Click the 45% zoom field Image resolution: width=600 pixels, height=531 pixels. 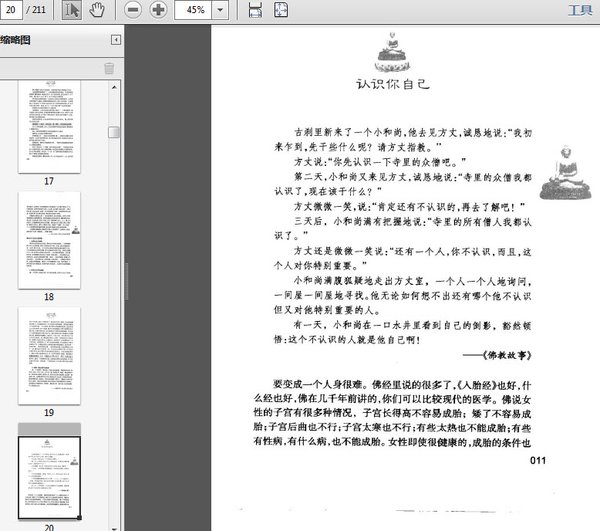193,10
